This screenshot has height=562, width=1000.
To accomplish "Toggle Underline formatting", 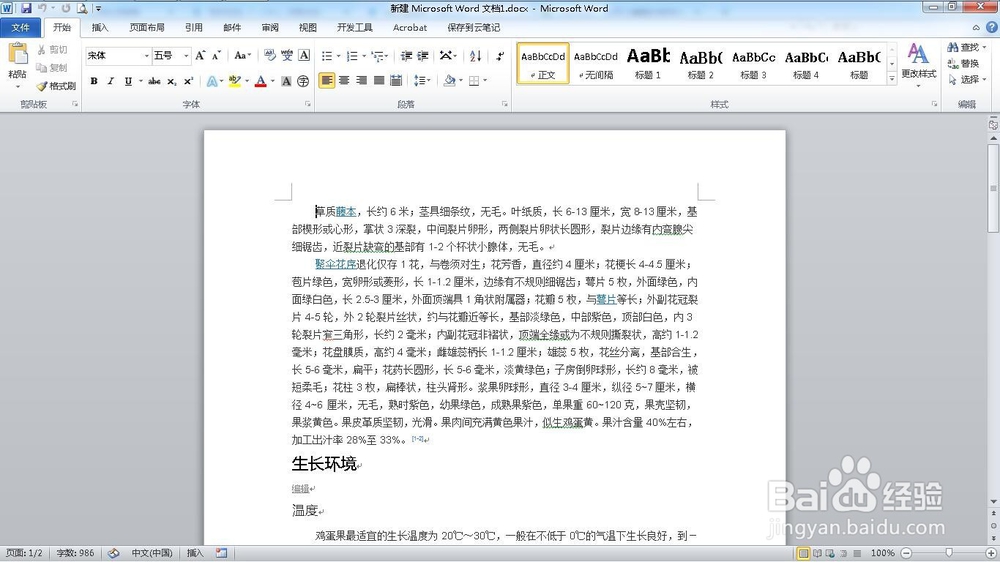I will coord(128,81).
